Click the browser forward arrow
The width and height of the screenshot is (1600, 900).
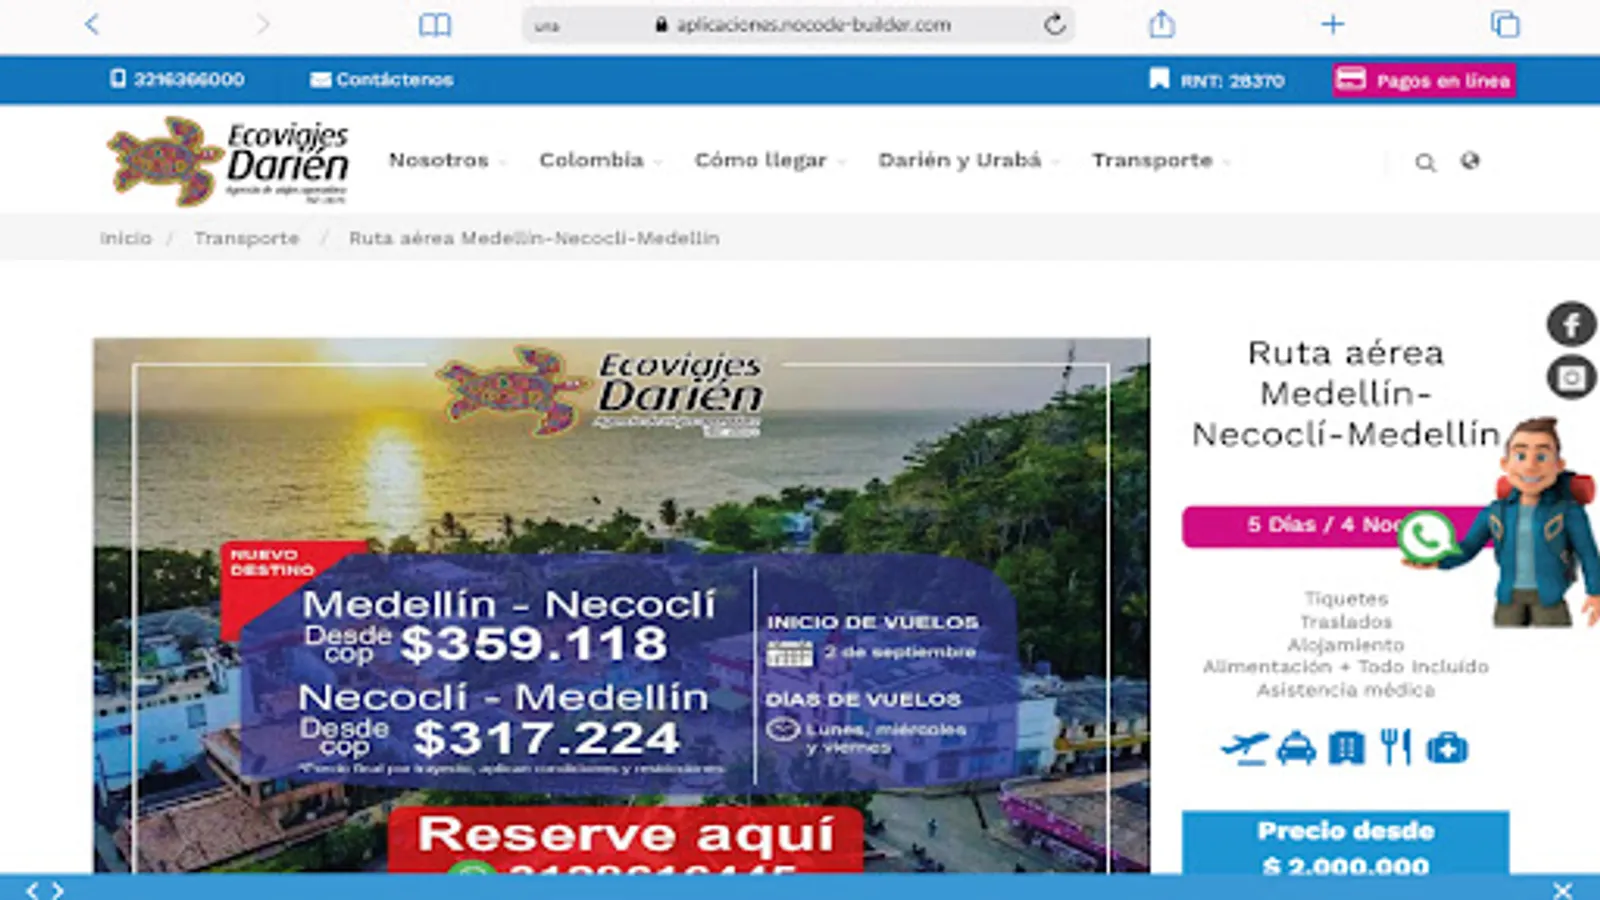point(262,24)
